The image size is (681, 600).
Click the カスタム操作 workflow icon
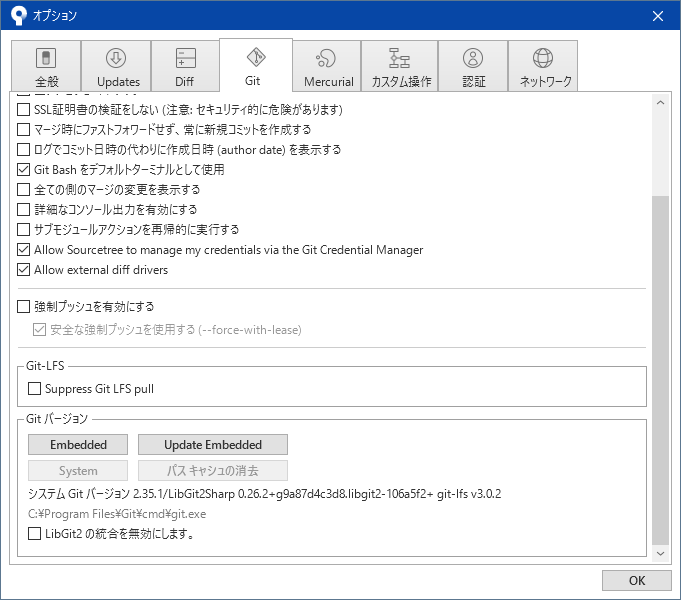pyautogui.click(x=399, y=58)
